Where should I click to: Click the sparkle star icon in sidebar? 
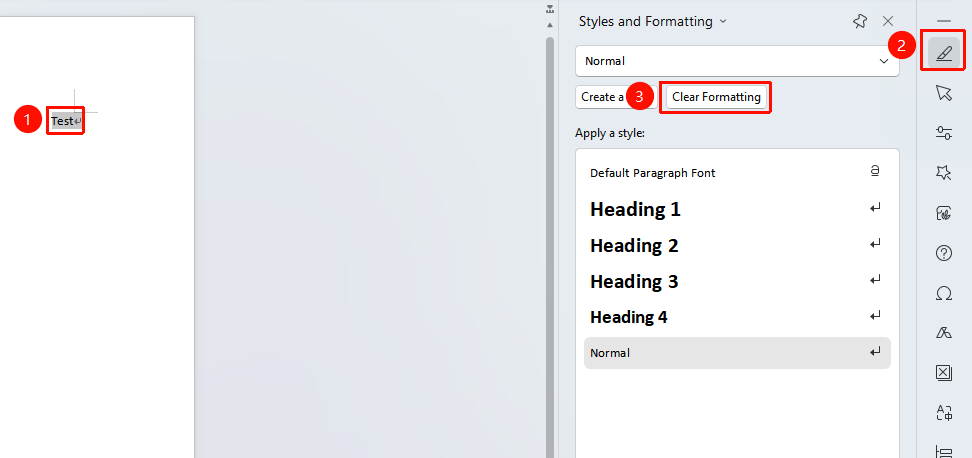coord(943,173)
